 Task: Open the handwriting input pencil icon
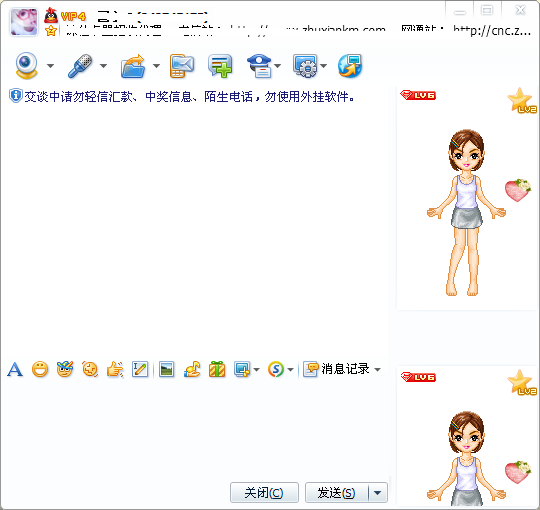click(140, 370)
